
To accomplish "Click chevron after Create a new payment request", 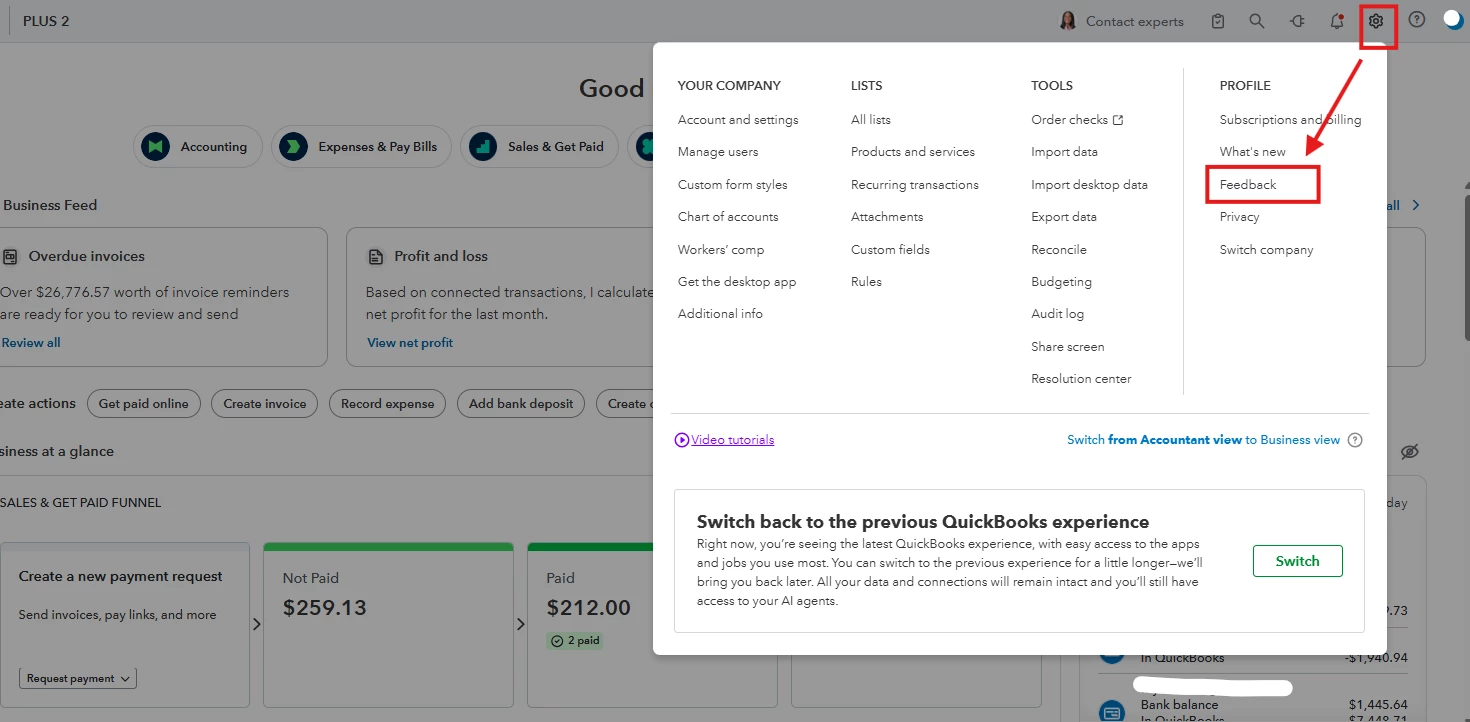I will click(x=256, y=624).
